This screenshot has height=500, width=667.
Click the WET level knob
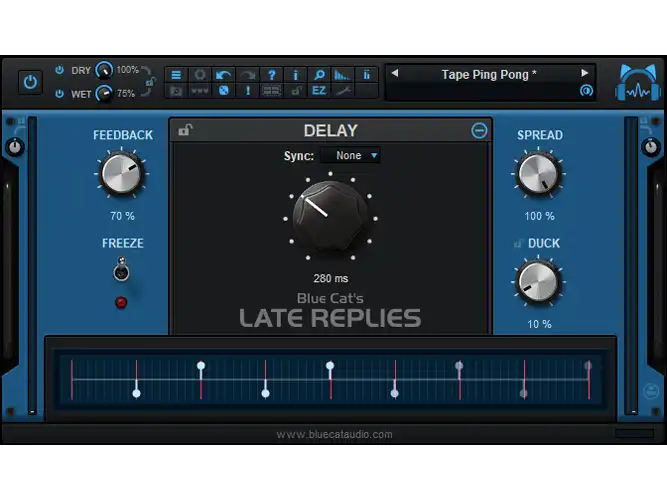click(104, 93)
